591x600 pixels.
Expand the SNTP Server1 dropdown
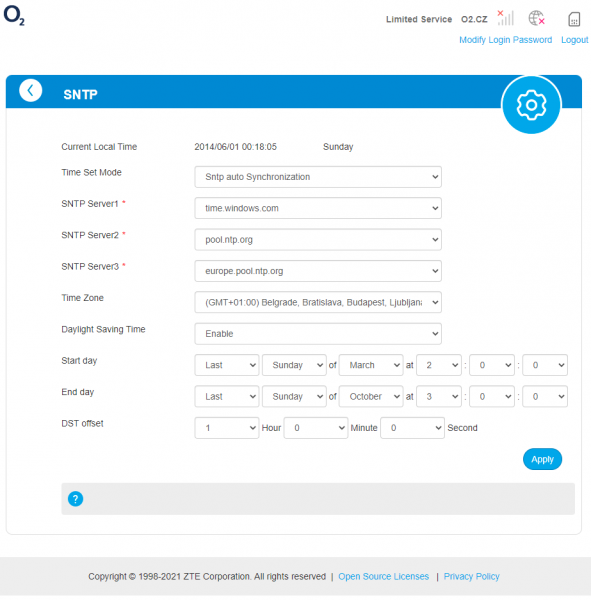pyautogui.click(x=318, y=208)
